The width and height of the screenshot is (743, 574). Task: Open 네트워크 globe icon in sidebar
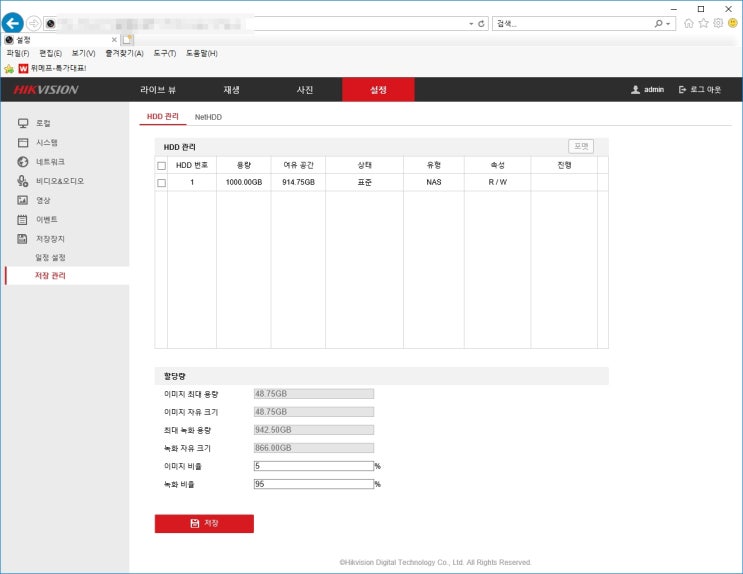[23, 162]
